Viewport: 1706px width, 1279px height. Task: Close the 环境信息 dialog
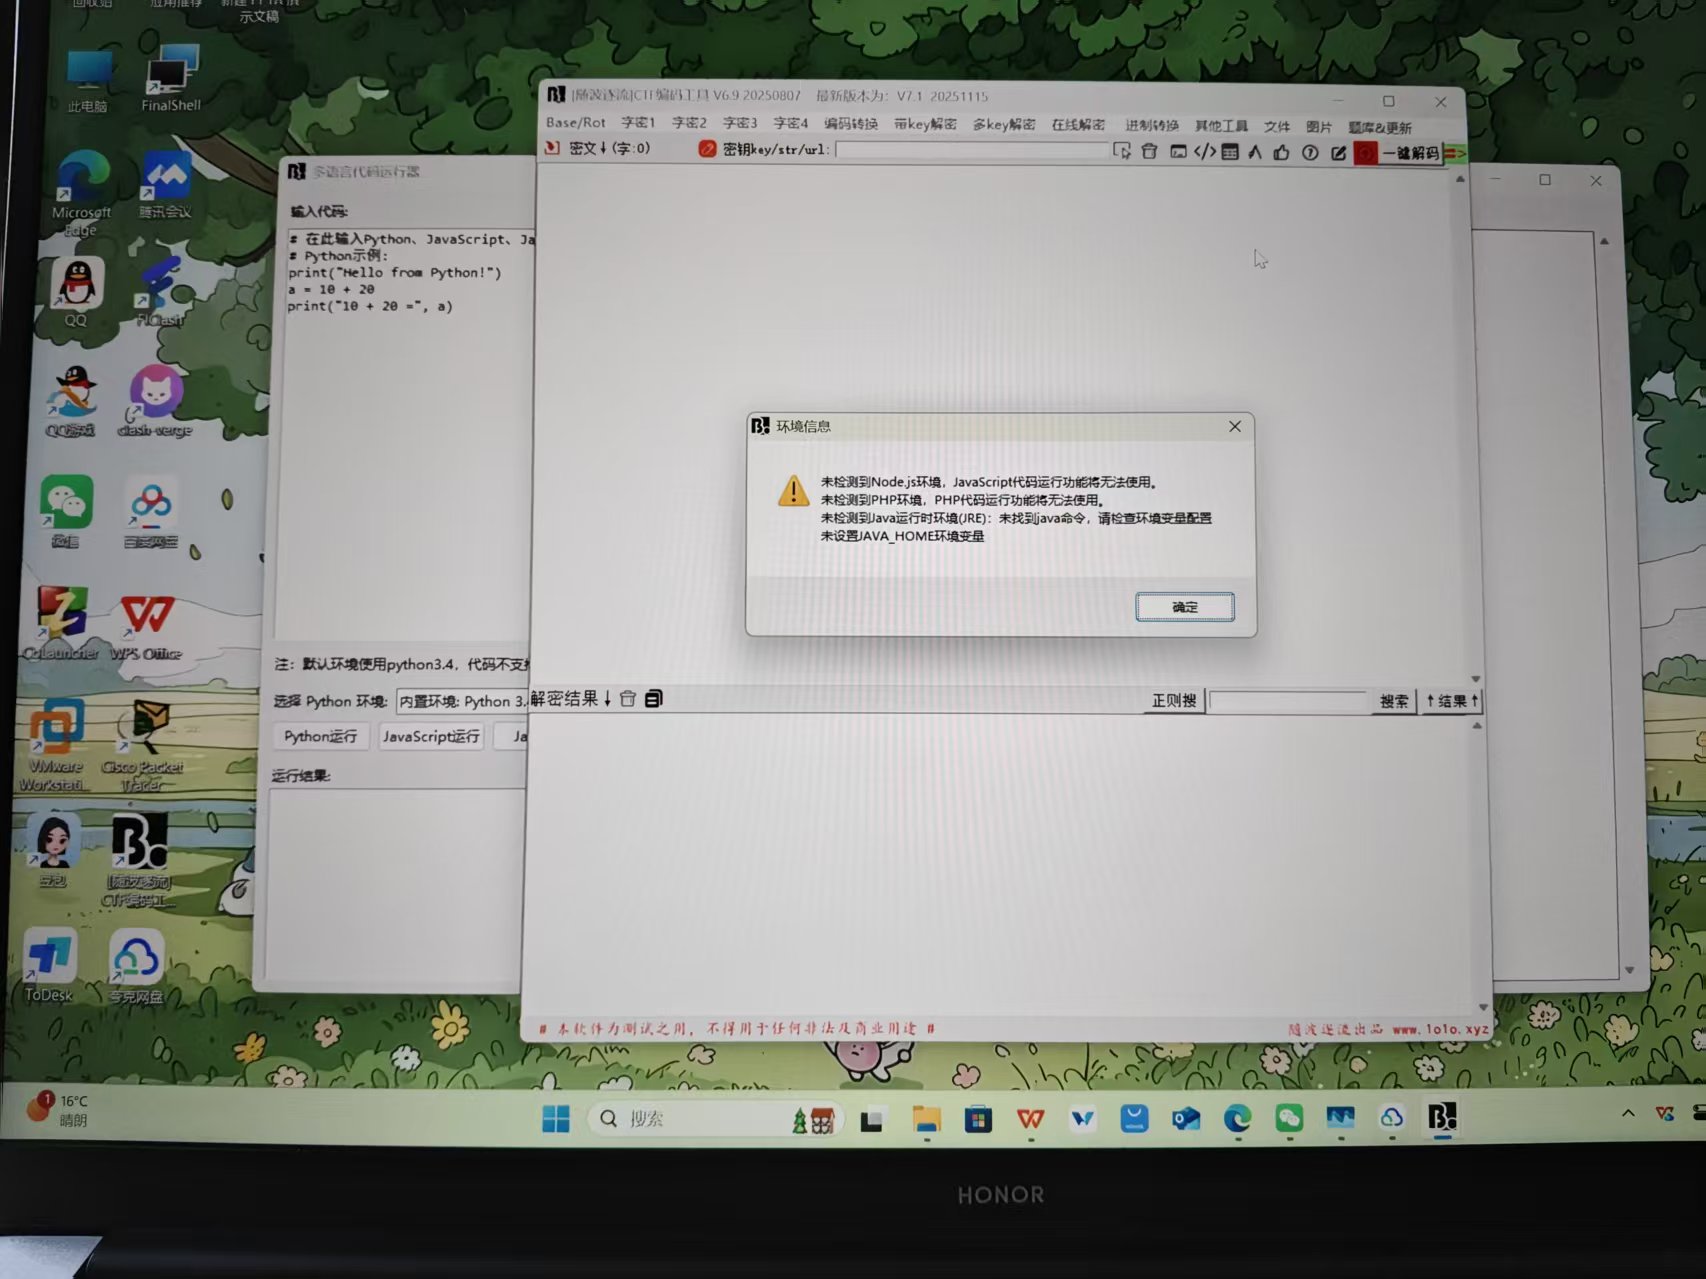pos(1235,426)
